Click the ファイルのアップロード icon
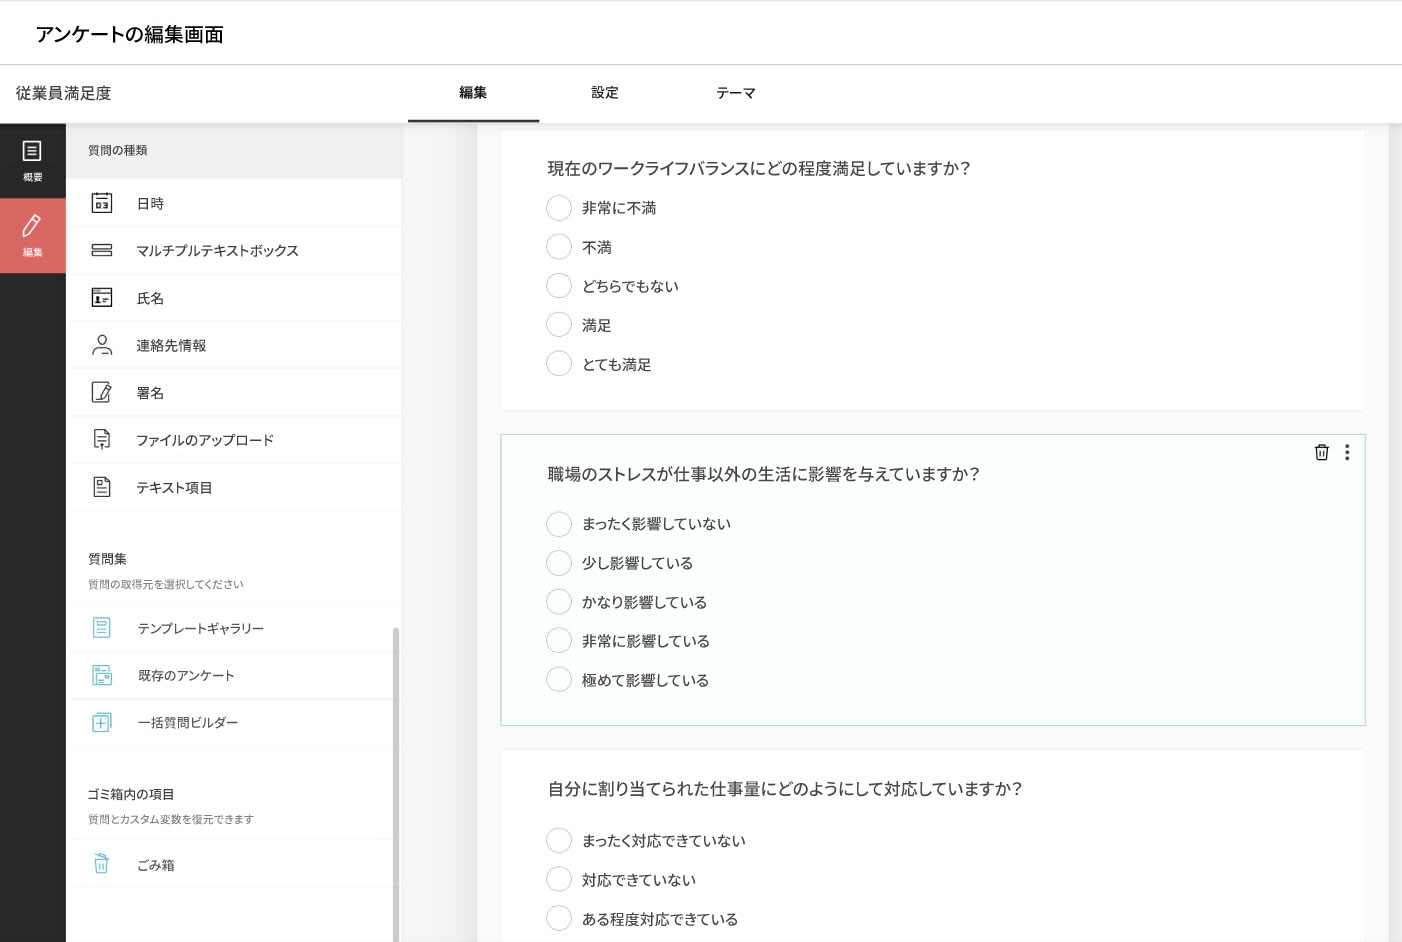This screenshot has width=1402, height=942. click(102, 439)
